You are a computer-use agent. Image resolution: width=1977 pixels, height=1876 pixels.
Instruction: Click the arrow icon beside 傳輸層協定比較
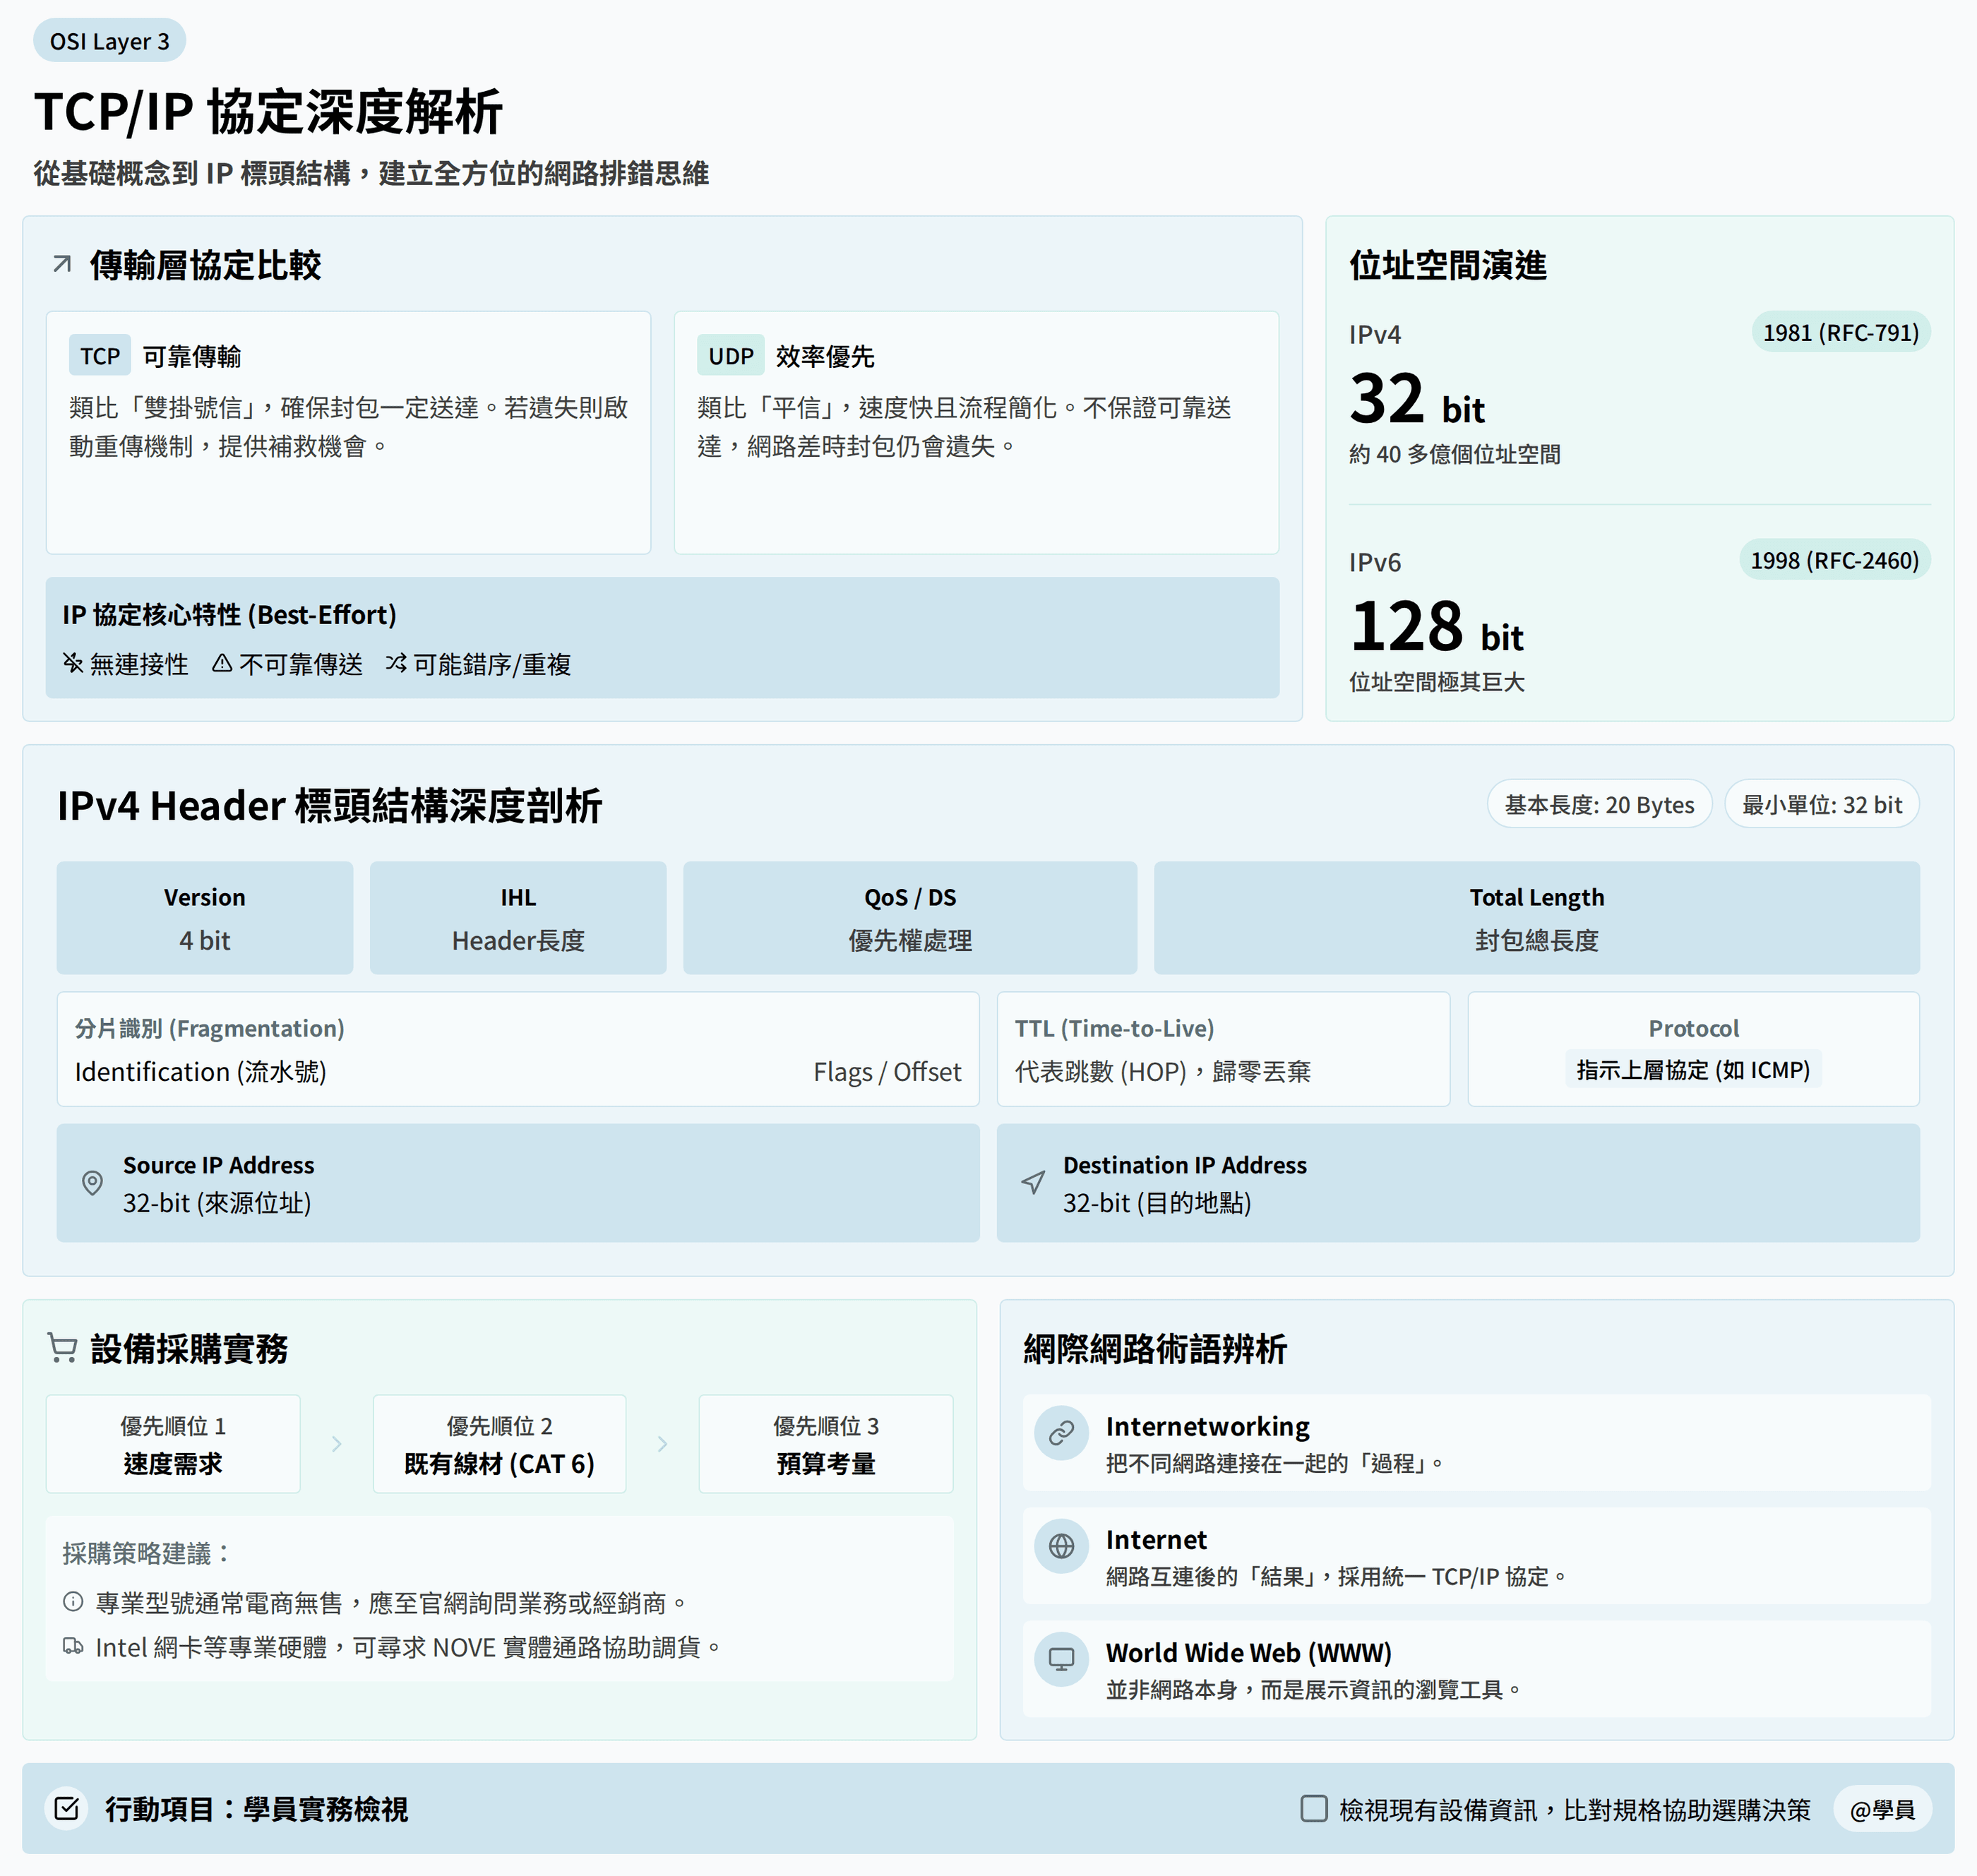(x=62, y=264)
